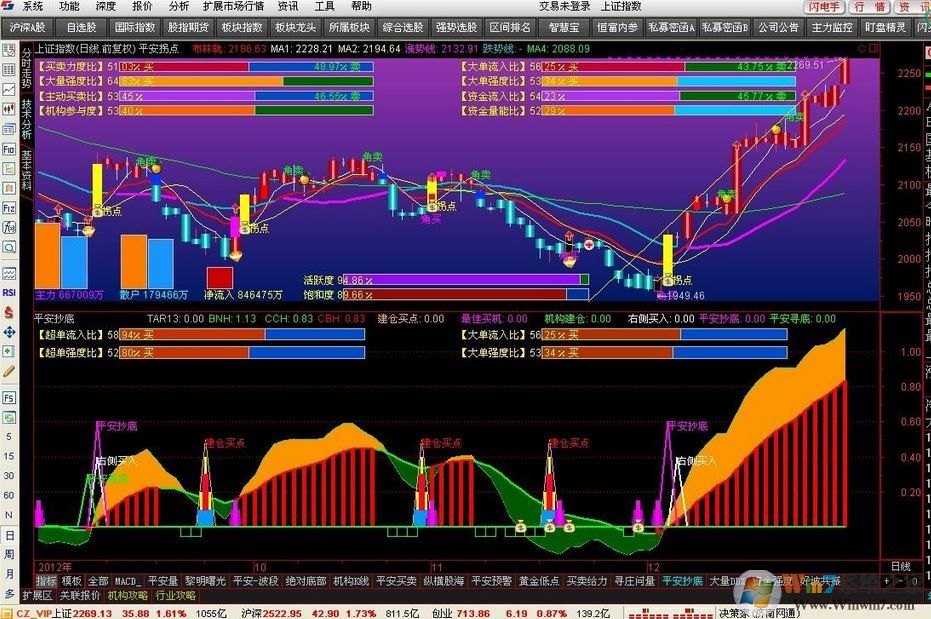Open 智慧宝 toolbar button

click(x=563, y=27)
